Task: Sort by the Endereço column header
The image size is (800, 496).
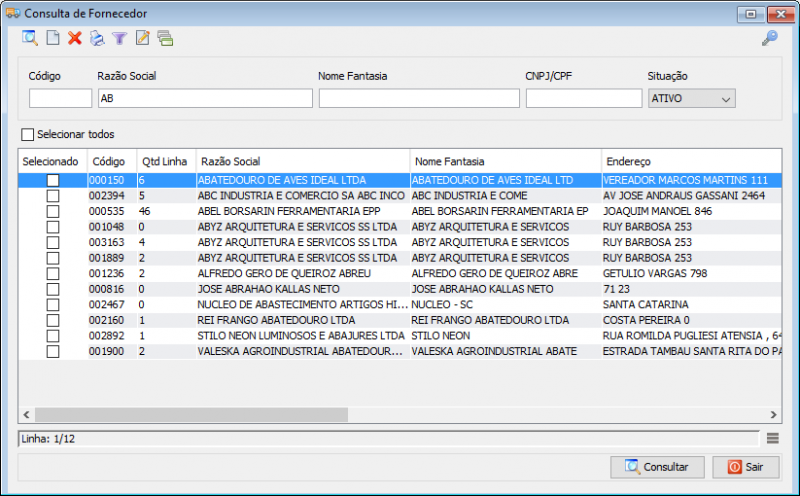Action: (x=691, y=162)
